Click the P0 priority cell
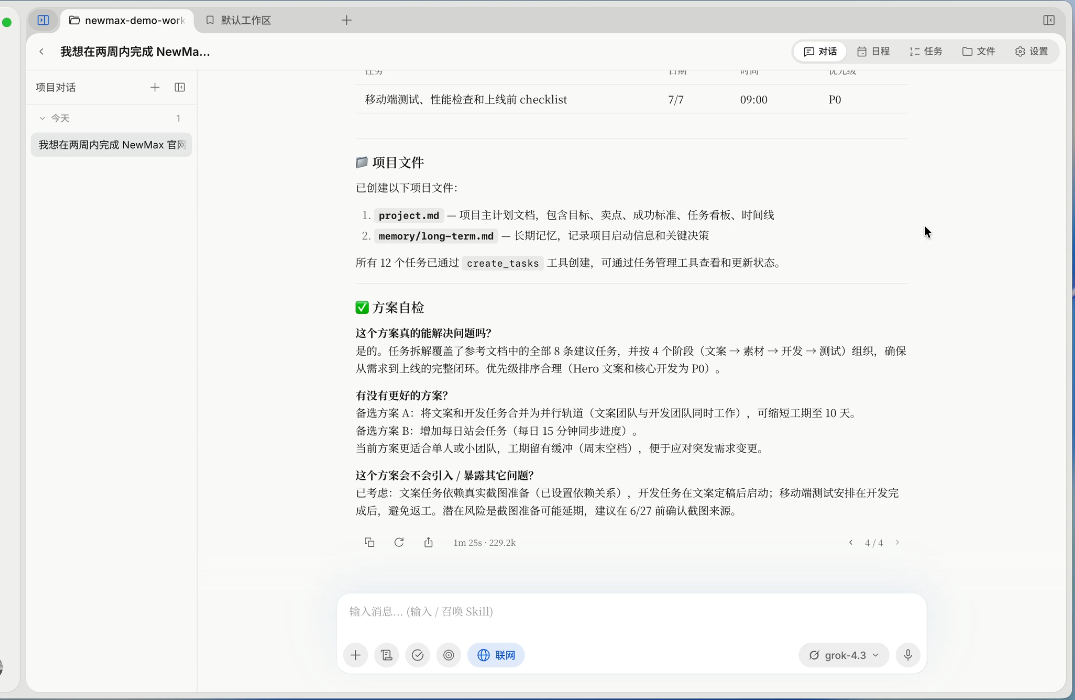 pos(835,99)
